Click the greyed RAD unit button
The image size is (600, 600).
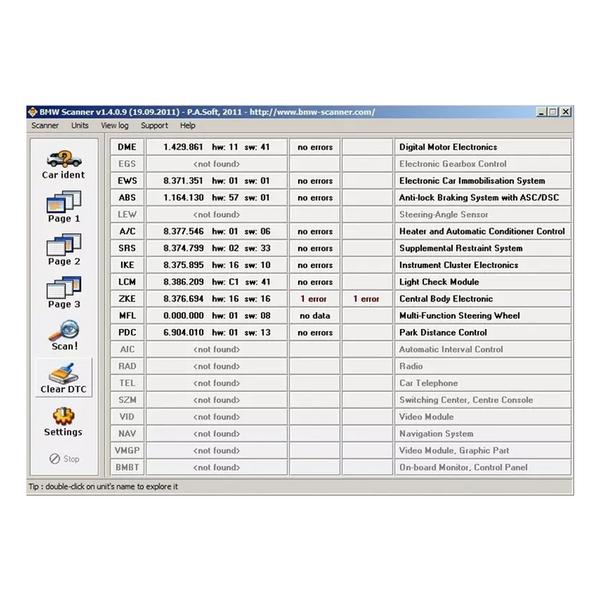click(x=127, y=366)
